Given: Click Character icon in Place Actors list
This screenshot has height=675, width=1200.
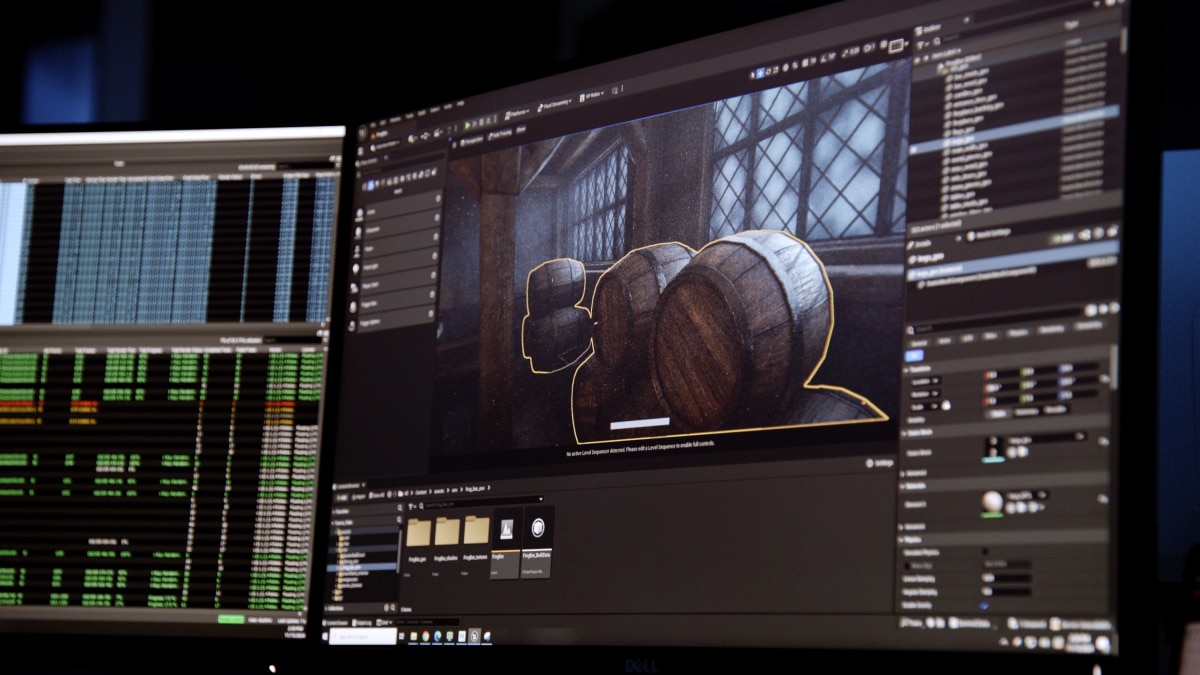Looking at the screenshot, I should [x=358, y=232].
